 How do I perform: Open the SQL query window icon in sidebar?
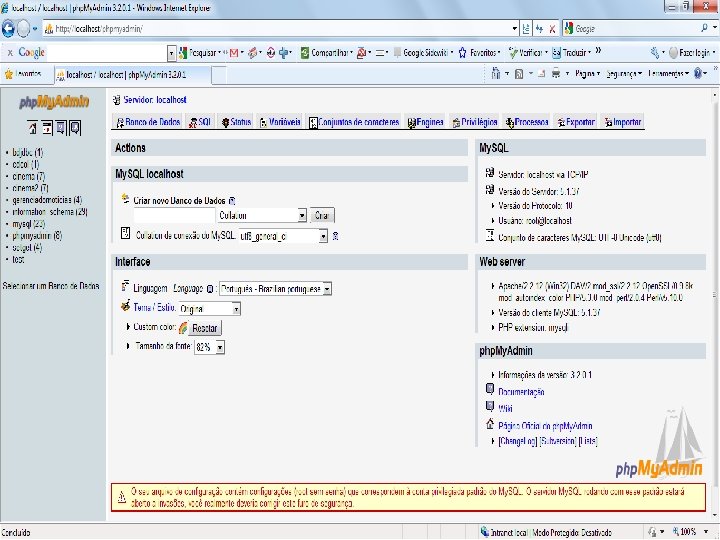[x=47, y=127]
